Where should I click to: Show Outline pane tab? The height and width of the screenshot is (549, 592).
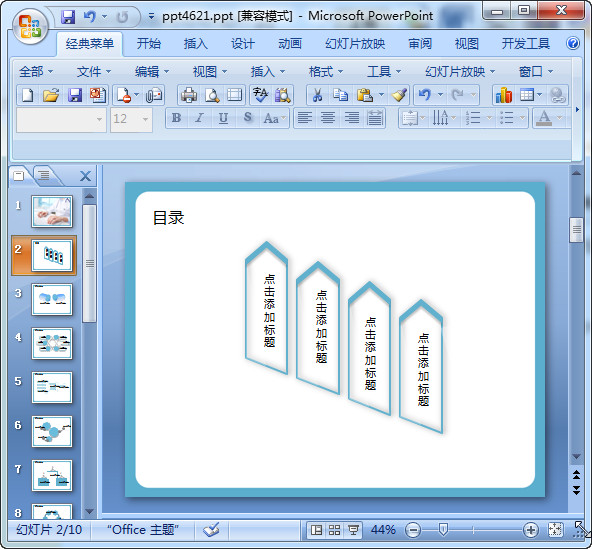(44, 175)
